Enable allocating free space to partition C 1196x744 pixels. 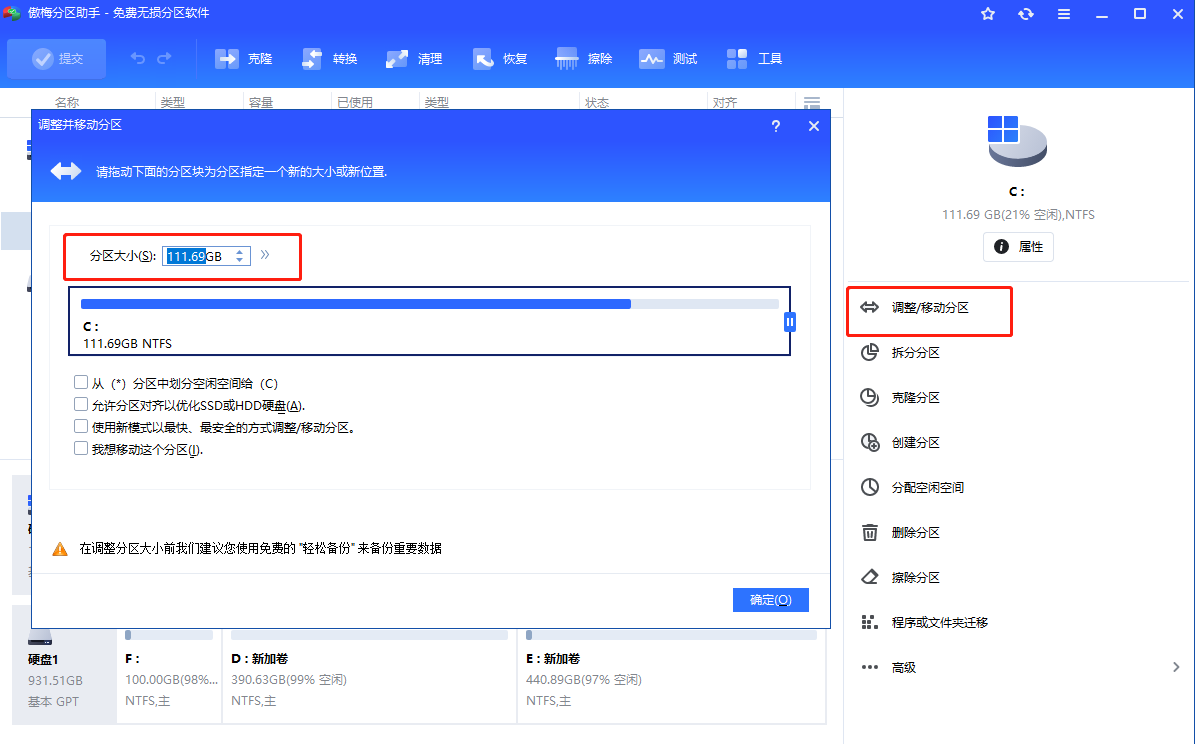81,382
